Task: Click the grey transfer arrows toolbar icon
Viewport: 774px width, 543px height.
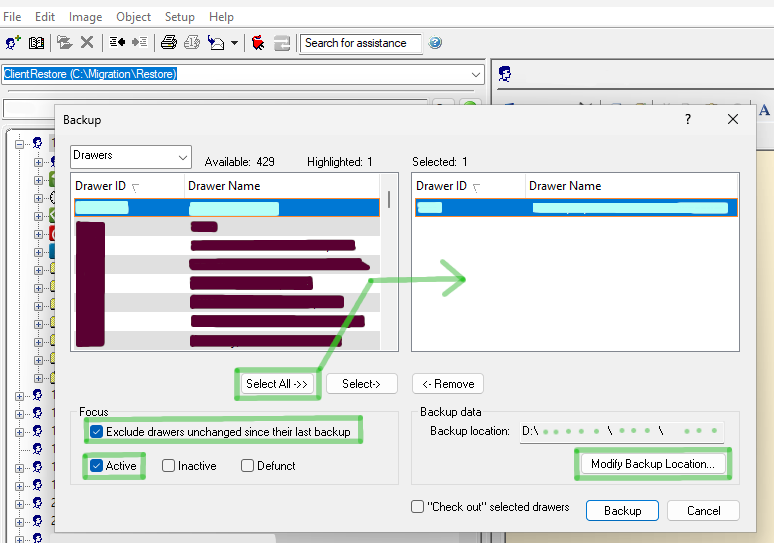Action: click(x=282, y=43)
